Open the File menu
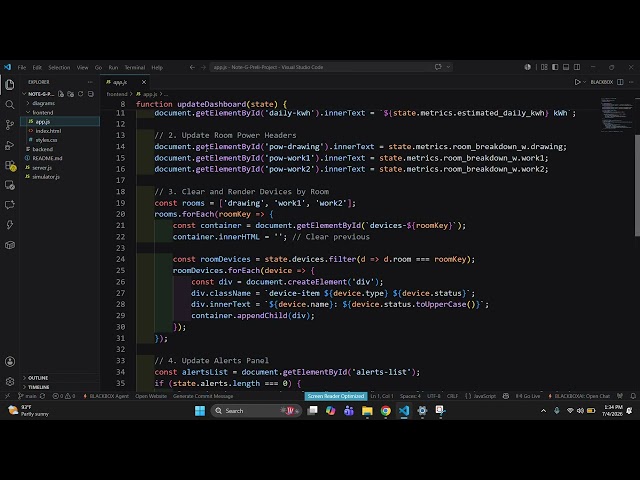The height and width of the screenshot is (480, 640). tap(22, 67)
